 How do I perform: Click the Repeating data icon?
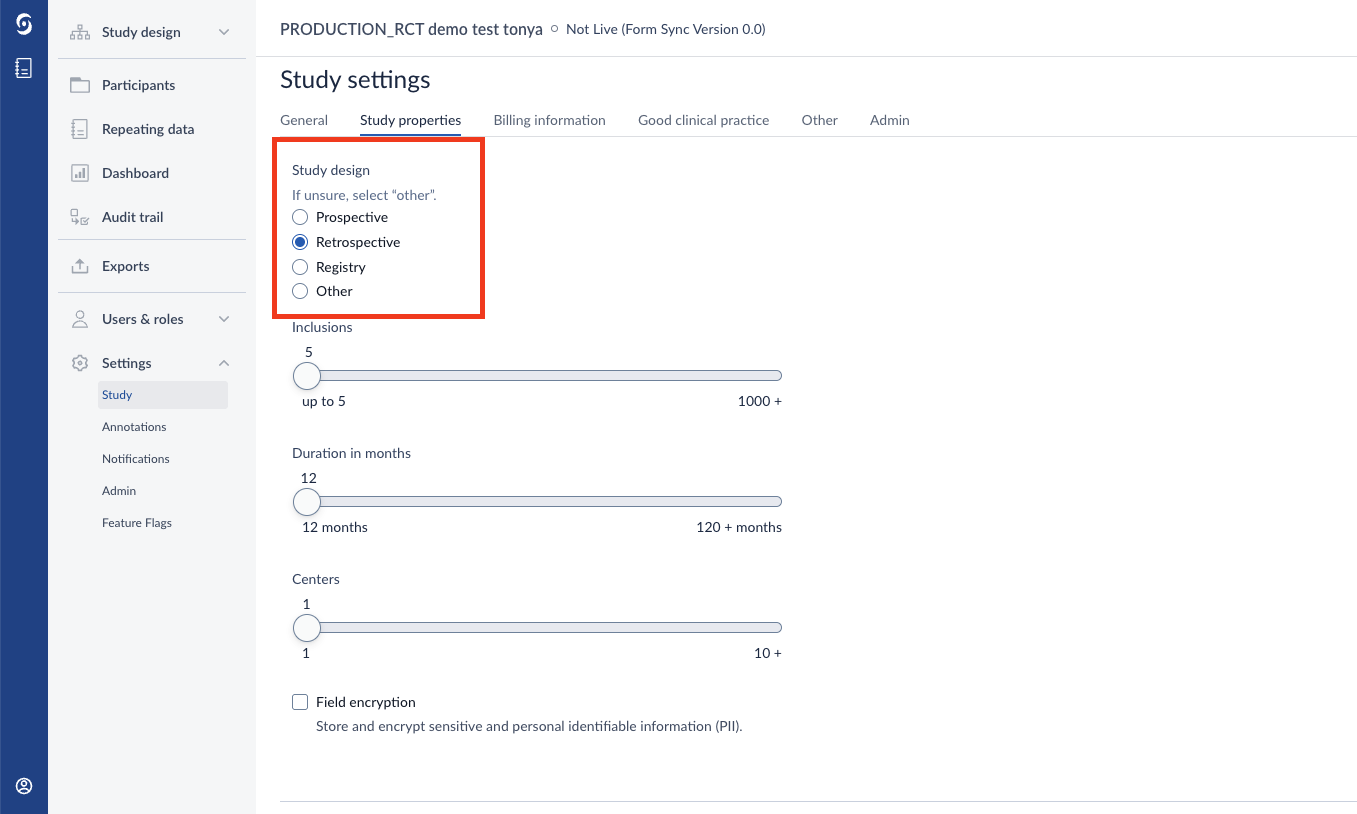tap(80, 129)
